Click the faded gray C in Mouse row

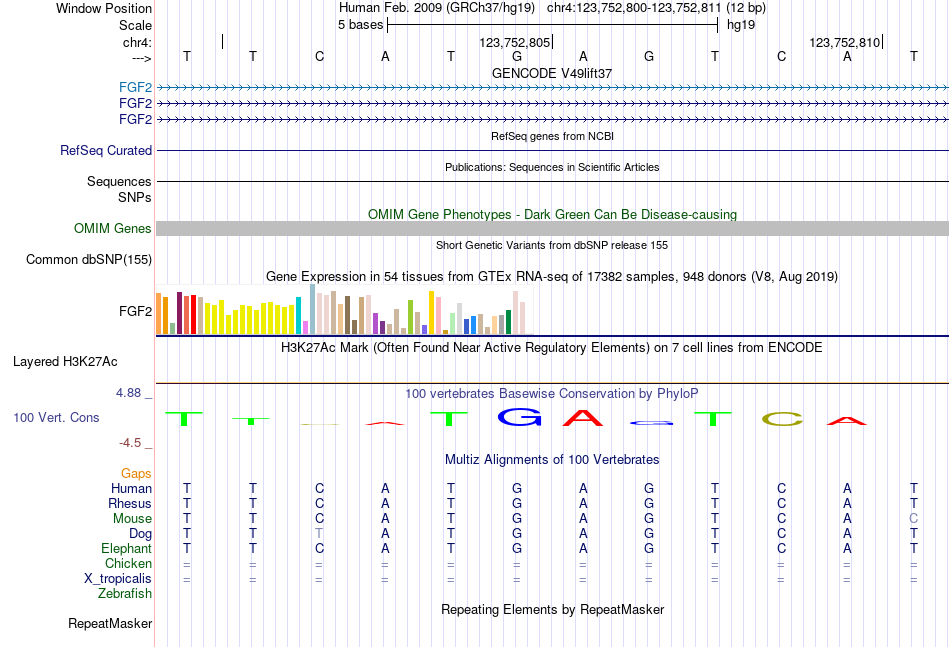point(914,519)
